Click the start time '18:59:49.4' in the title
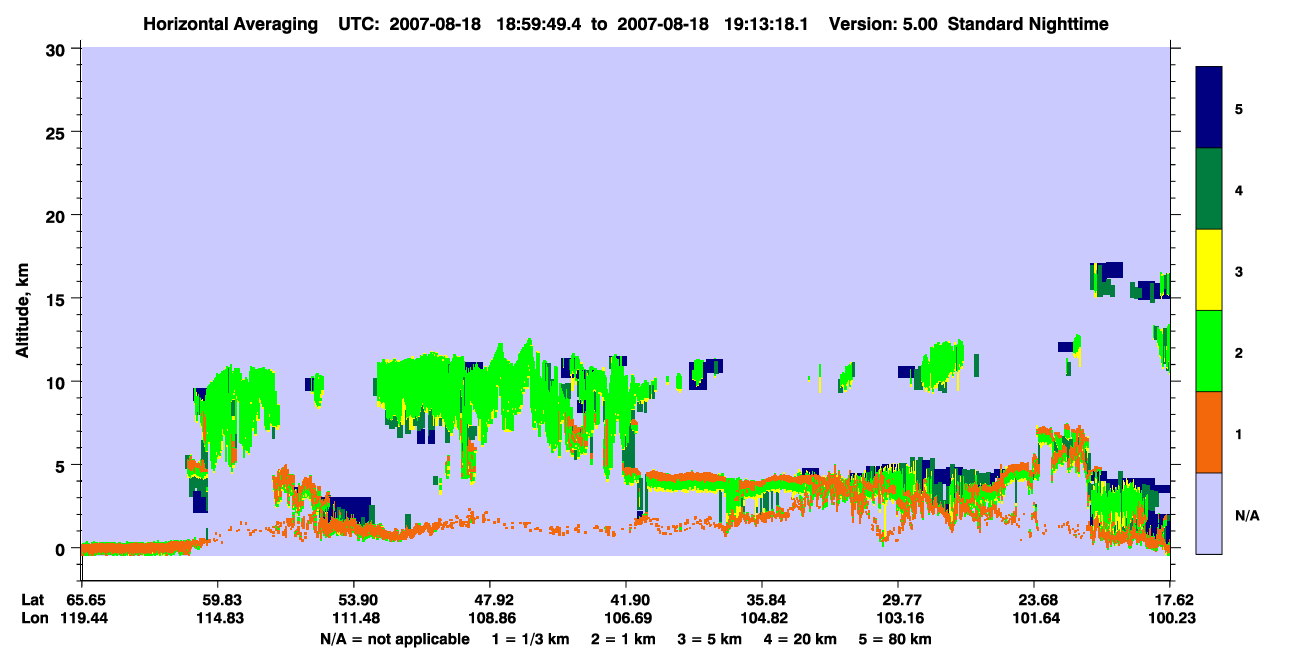Viewport: 1300px width, 667px height. (537, 23)
